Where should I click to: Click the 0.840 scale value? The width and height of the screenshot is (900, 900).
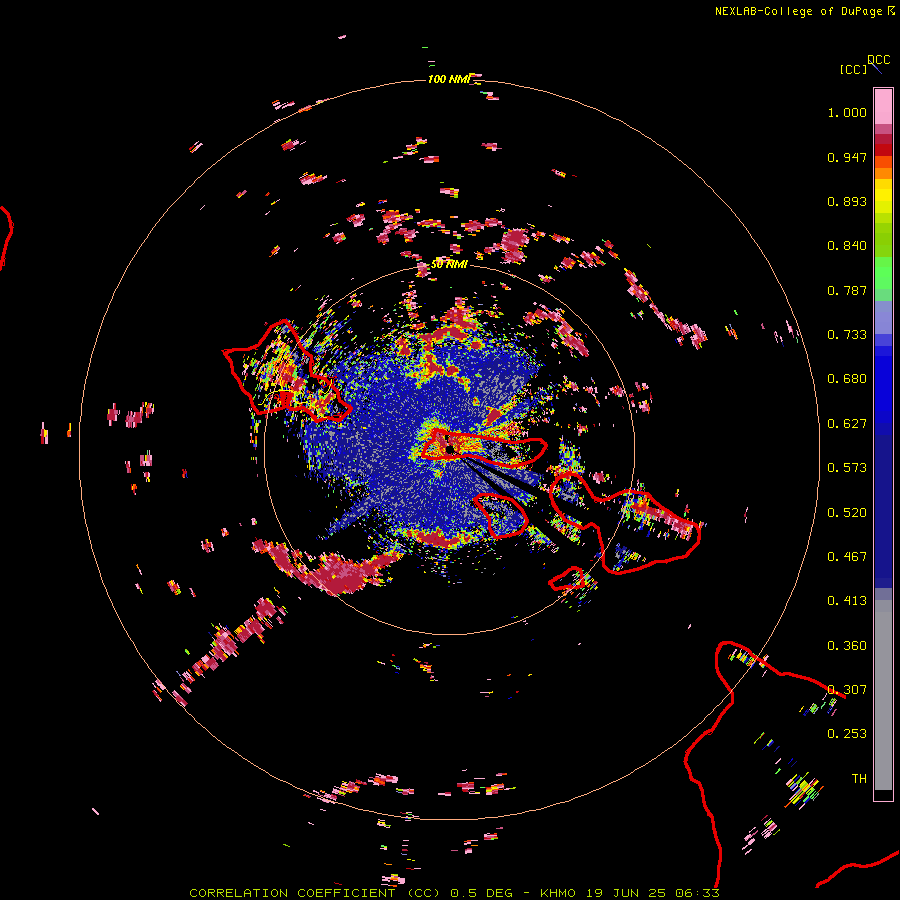tap(847, 246)
